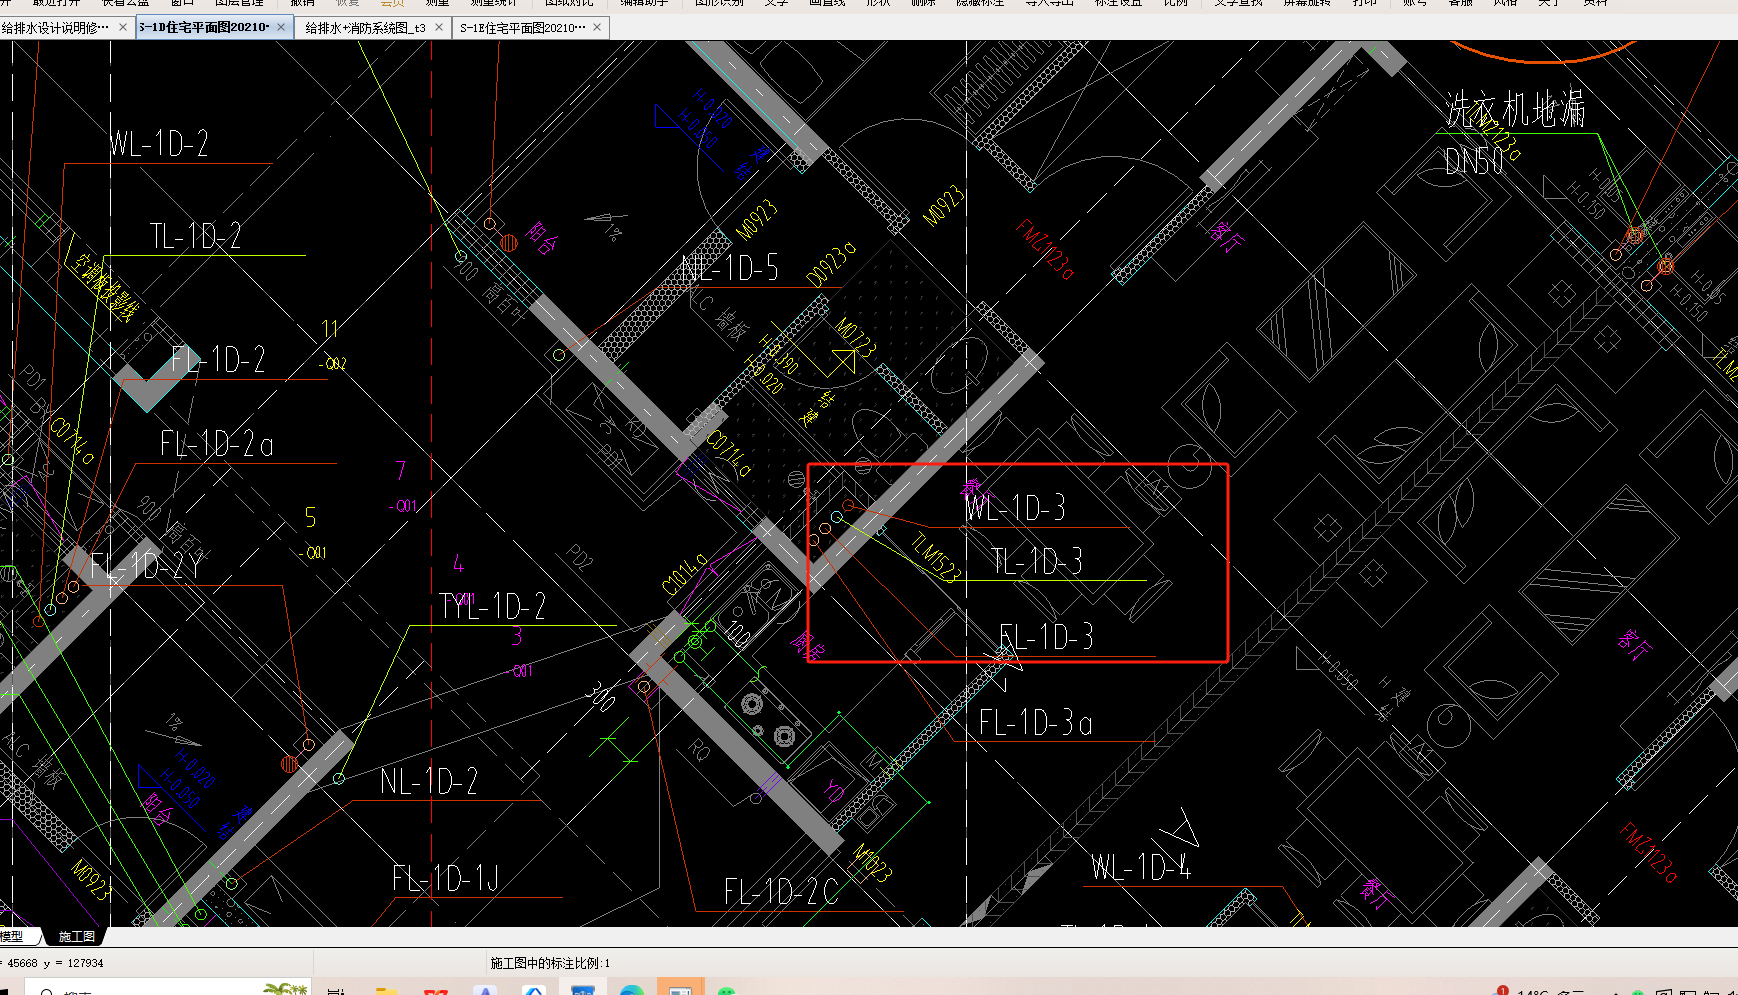
Task: Select the TL-1D-2 pipe label
Action: 196,237
